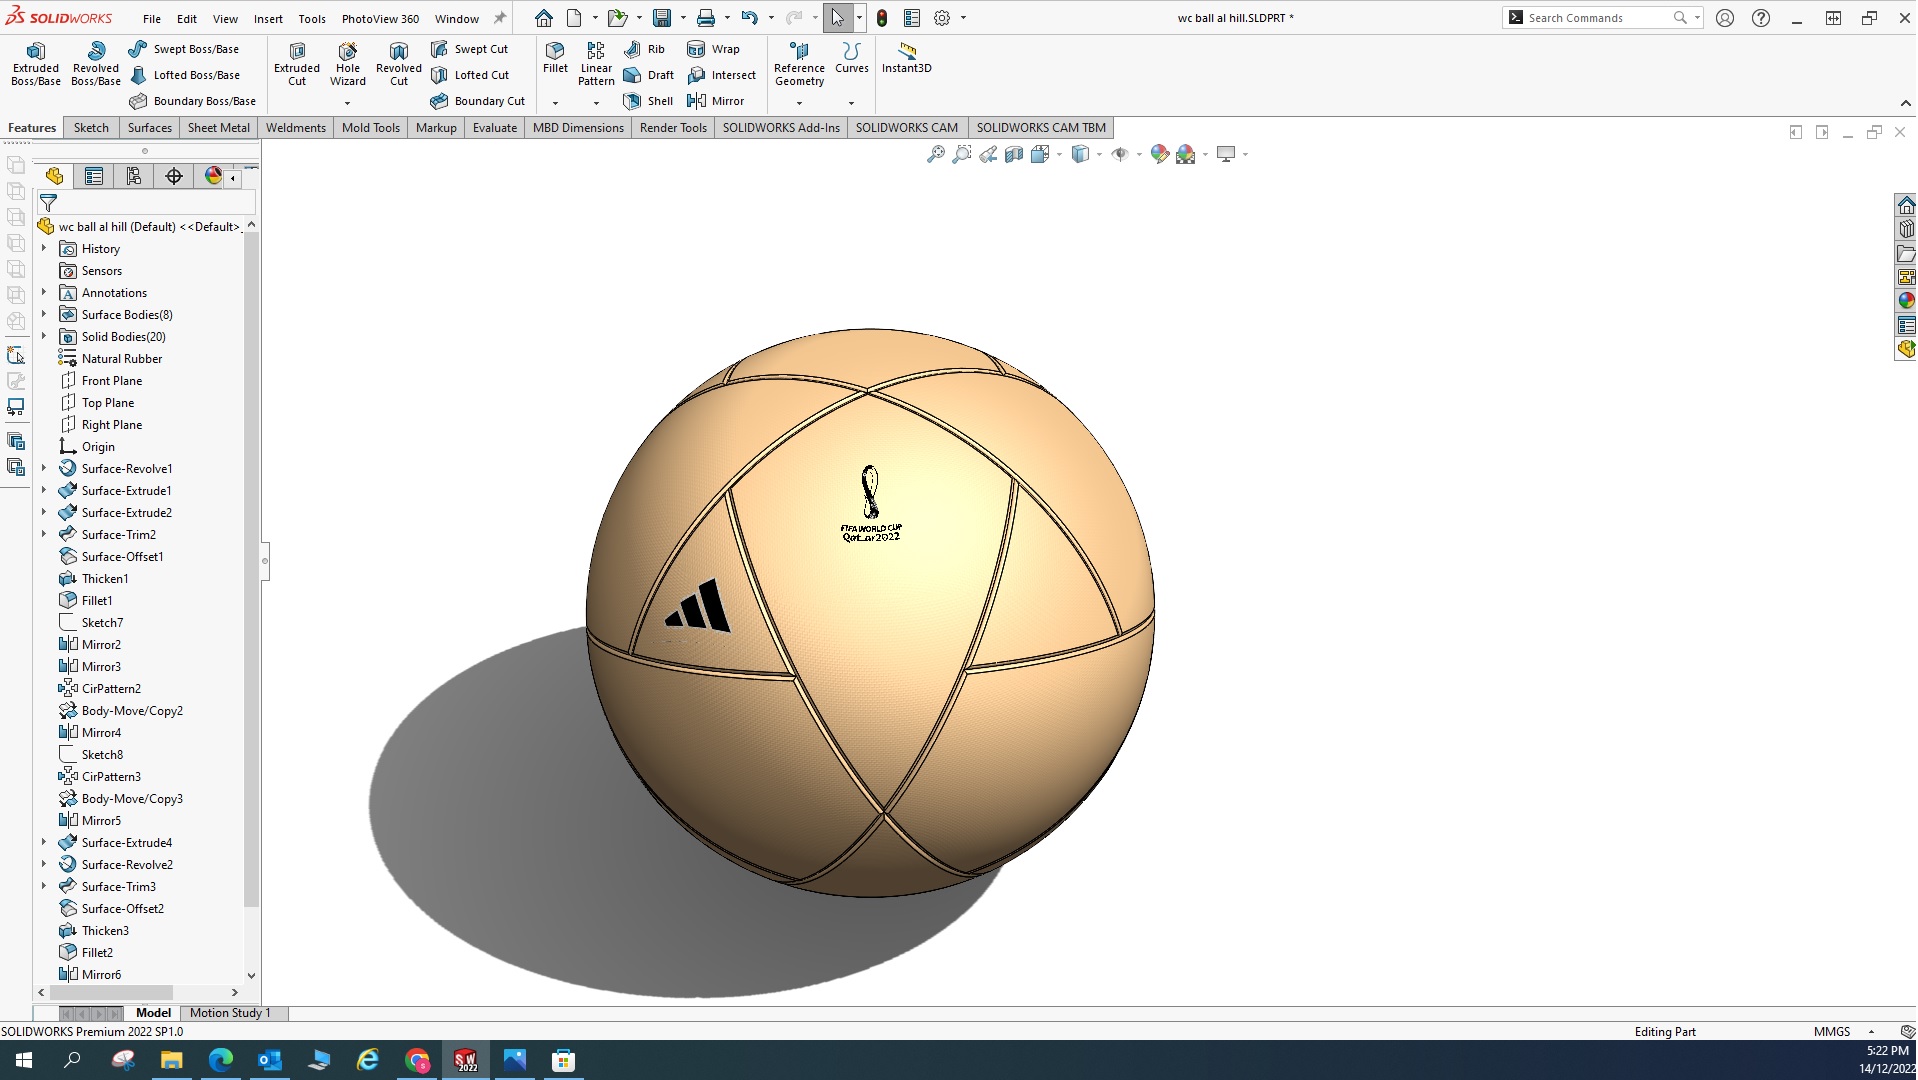Viewport: 1918px width, 1080px height.
Task: Click the Boundary Boss/Base tool
Action: [x=192, y=101]
